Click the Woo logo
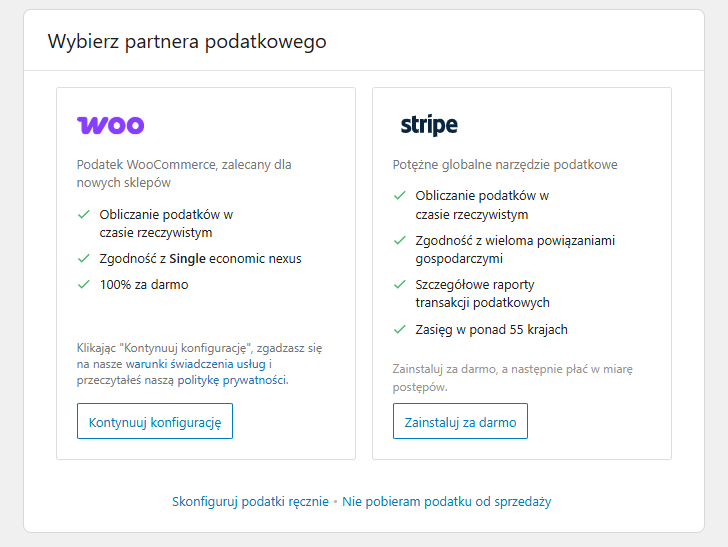 111,125
